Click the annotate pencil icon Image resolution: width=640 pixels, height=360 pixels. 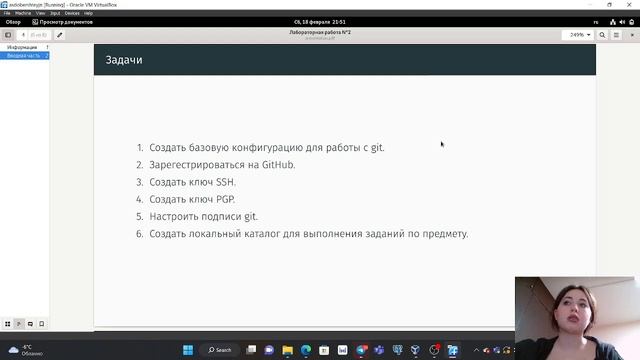pyautogui.click(x=60, y=35)
